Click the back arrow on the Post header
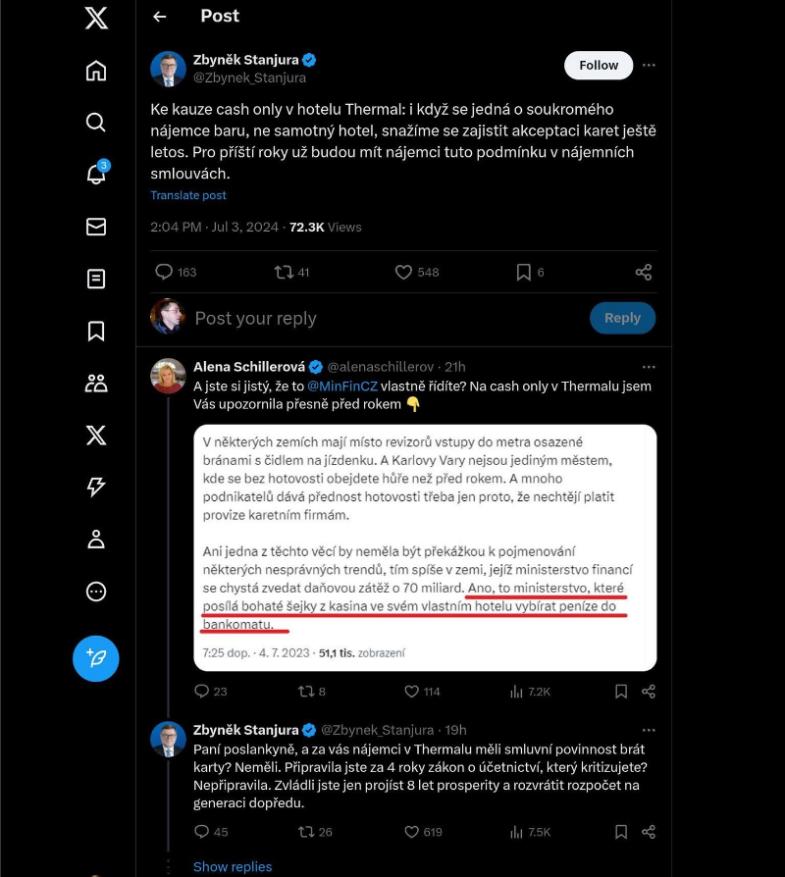This screenshot has width=785, height=877. tap(160, 16)
